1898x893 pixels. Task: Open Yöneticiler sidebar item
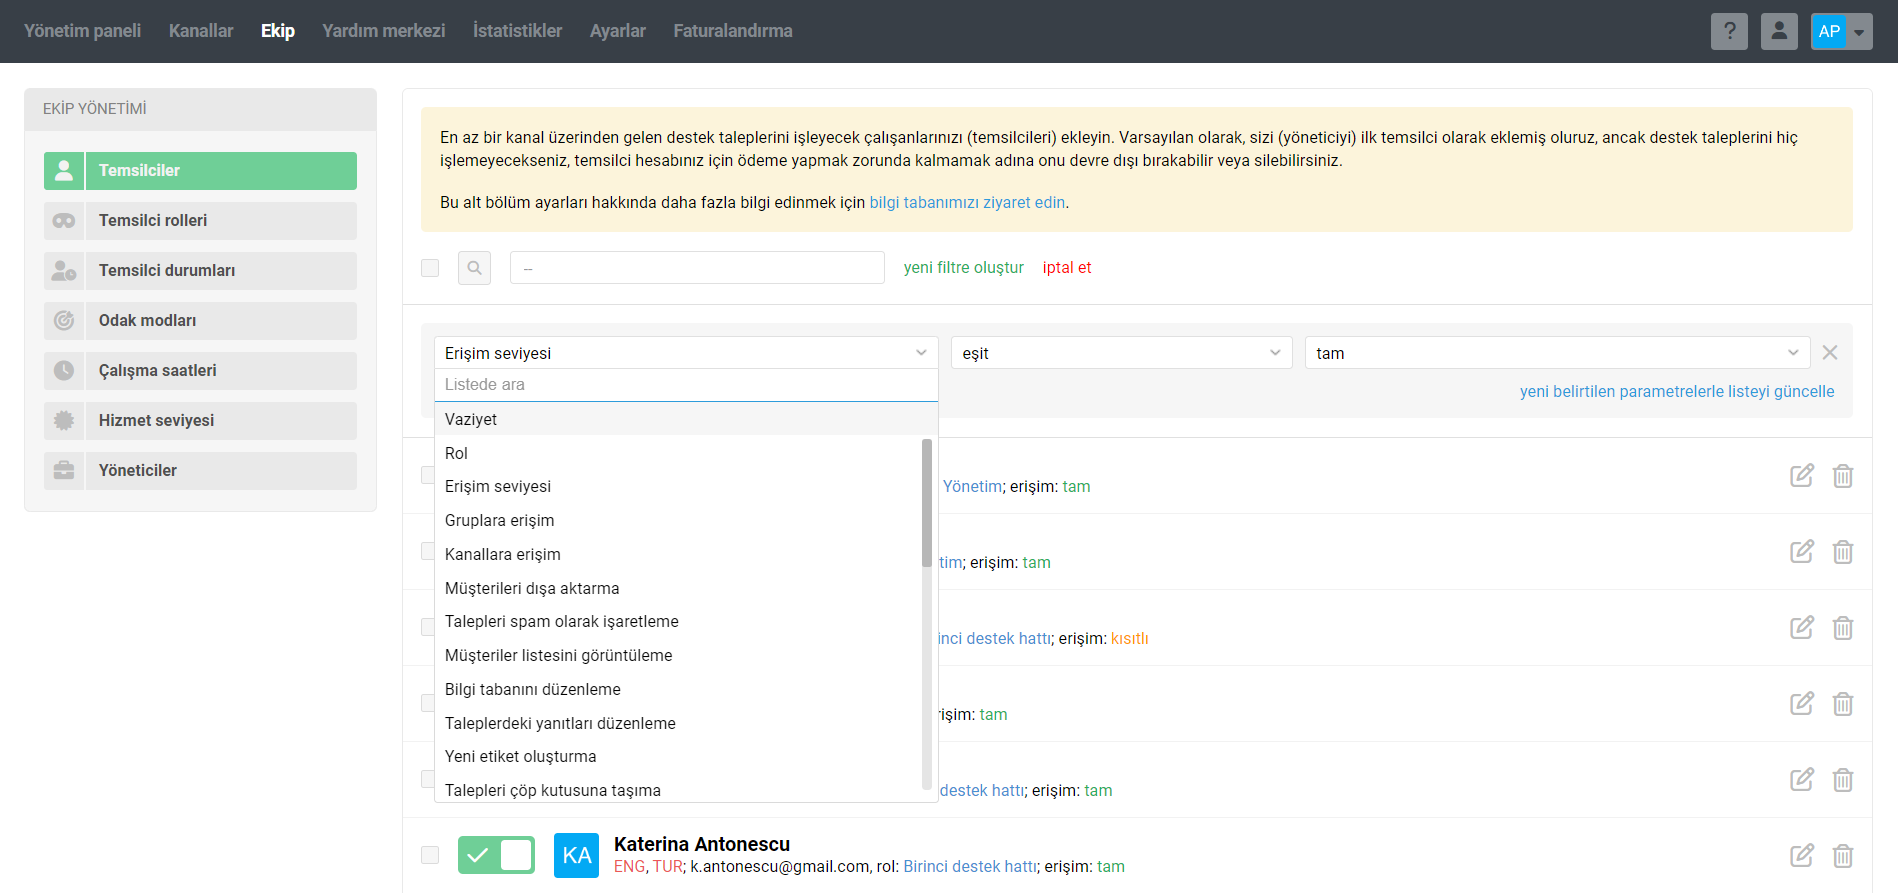coord(200,471)
